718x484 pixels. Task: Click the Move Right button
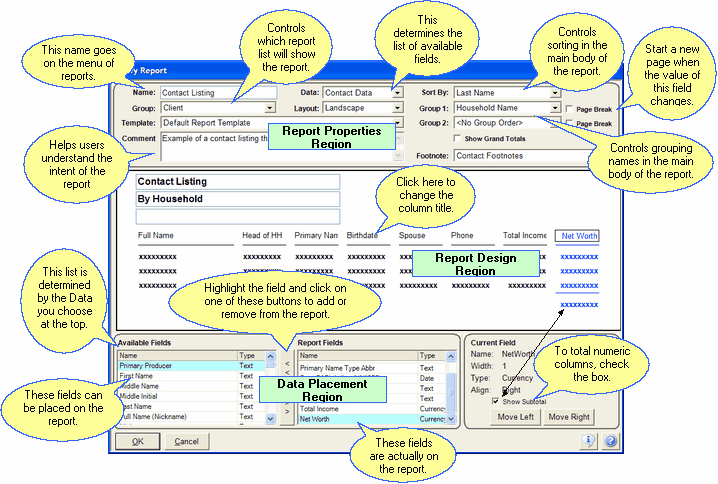[570, 416]
